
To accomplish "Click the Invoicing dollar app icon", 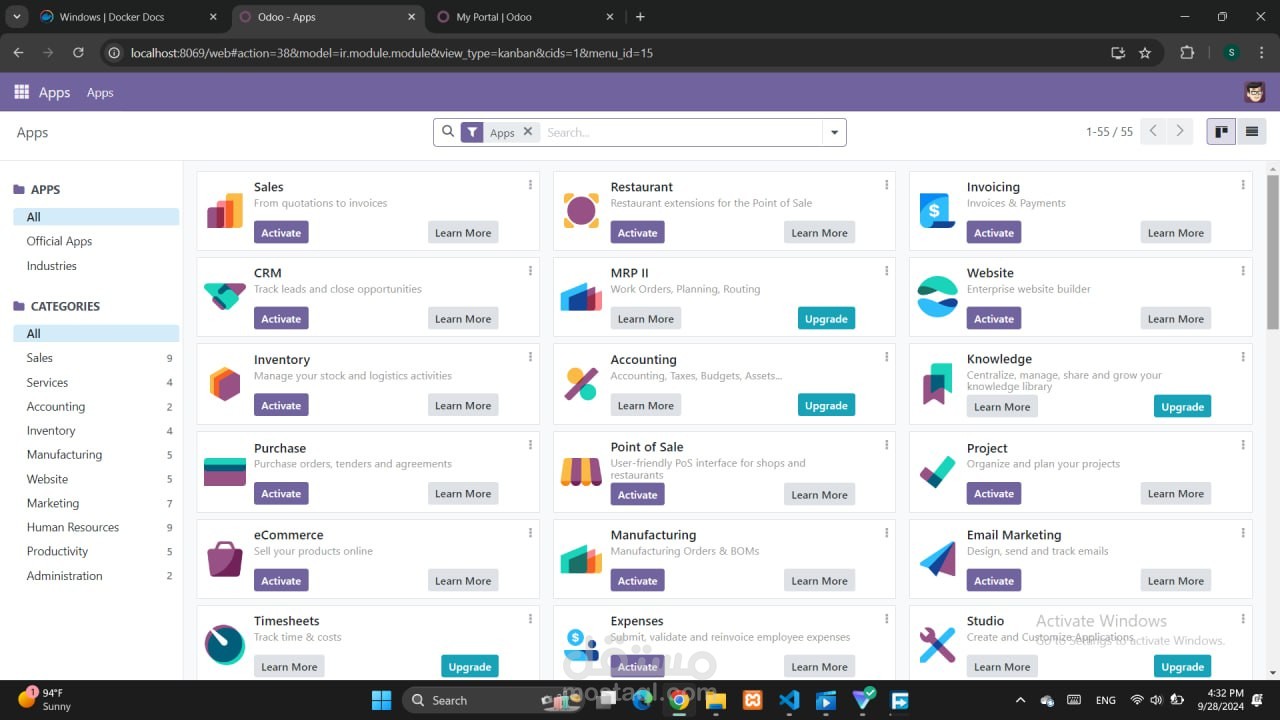I will coord(937,211).
